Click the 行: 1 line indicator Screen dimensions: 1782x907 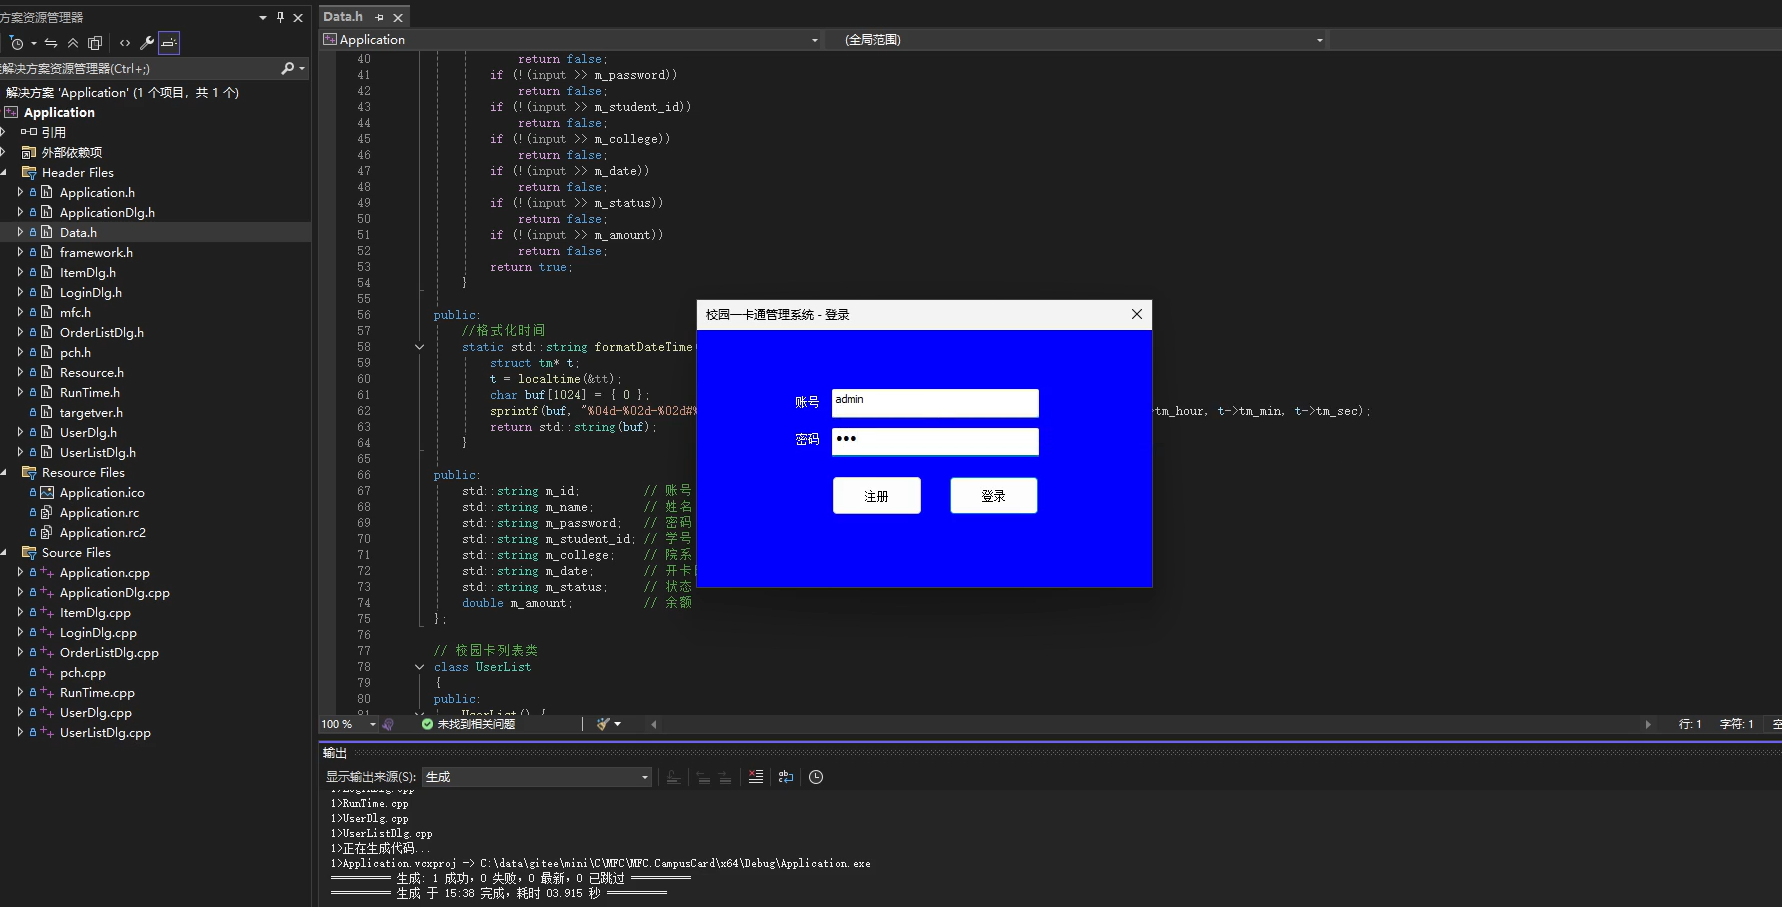1690,724
